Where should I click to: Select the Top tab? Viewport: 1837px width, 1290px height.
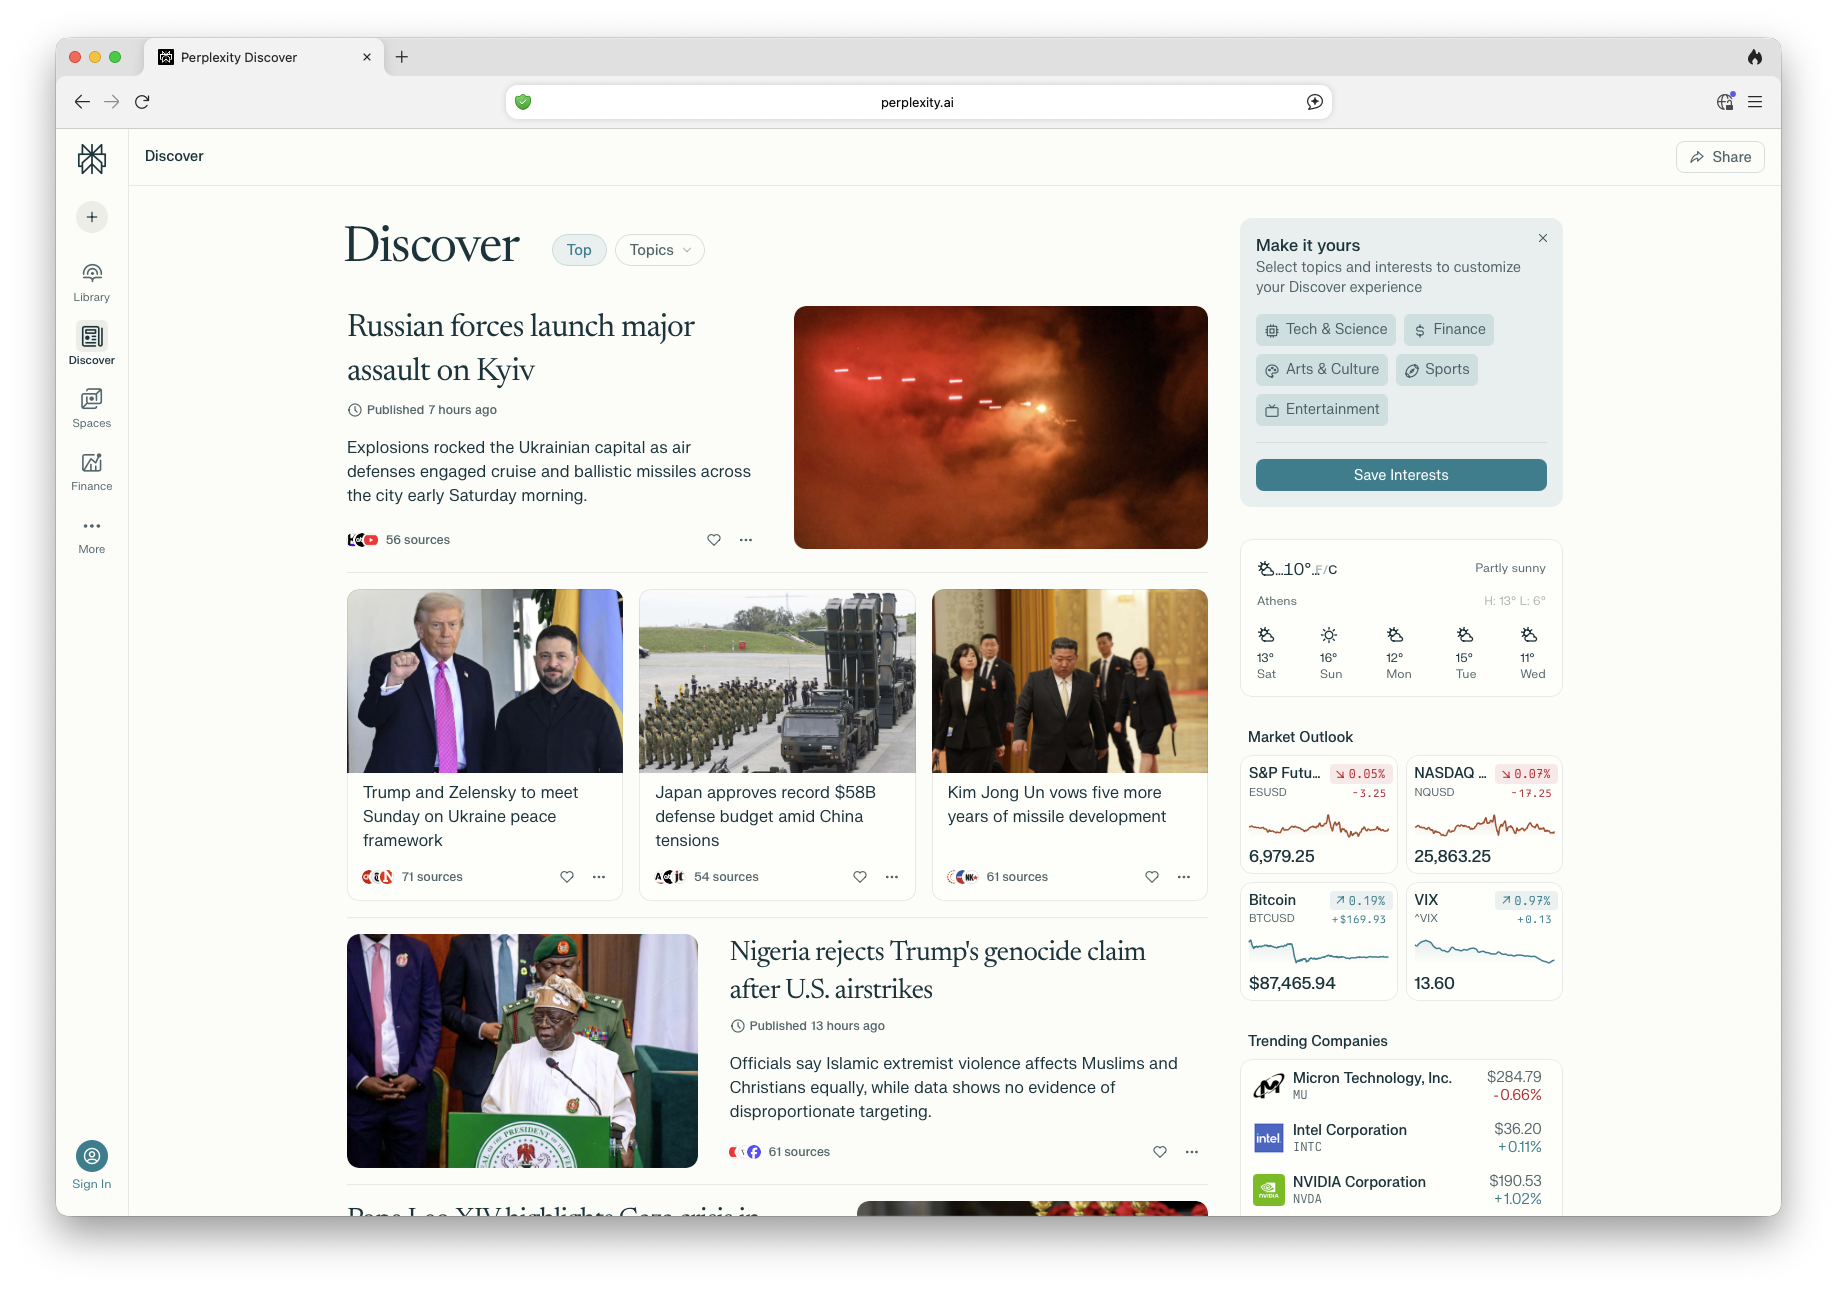pyautogui.click(x=579, y=250)
